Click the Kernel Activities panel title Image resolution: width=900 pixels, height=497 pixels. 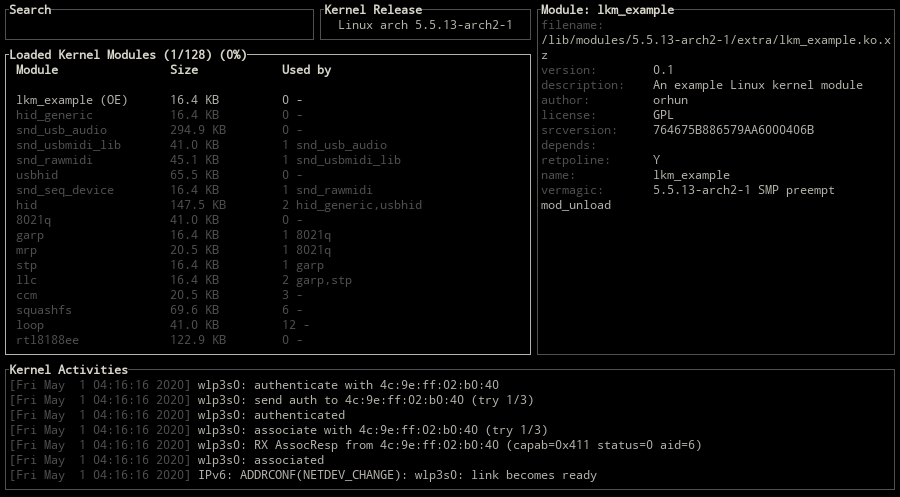(x=68, y=370)
